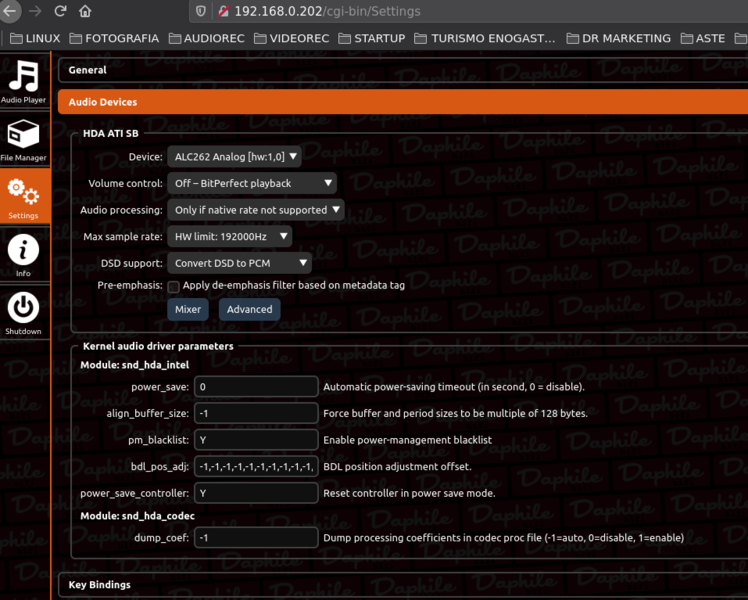Click the power_save input field

click(x=256, y=387)
